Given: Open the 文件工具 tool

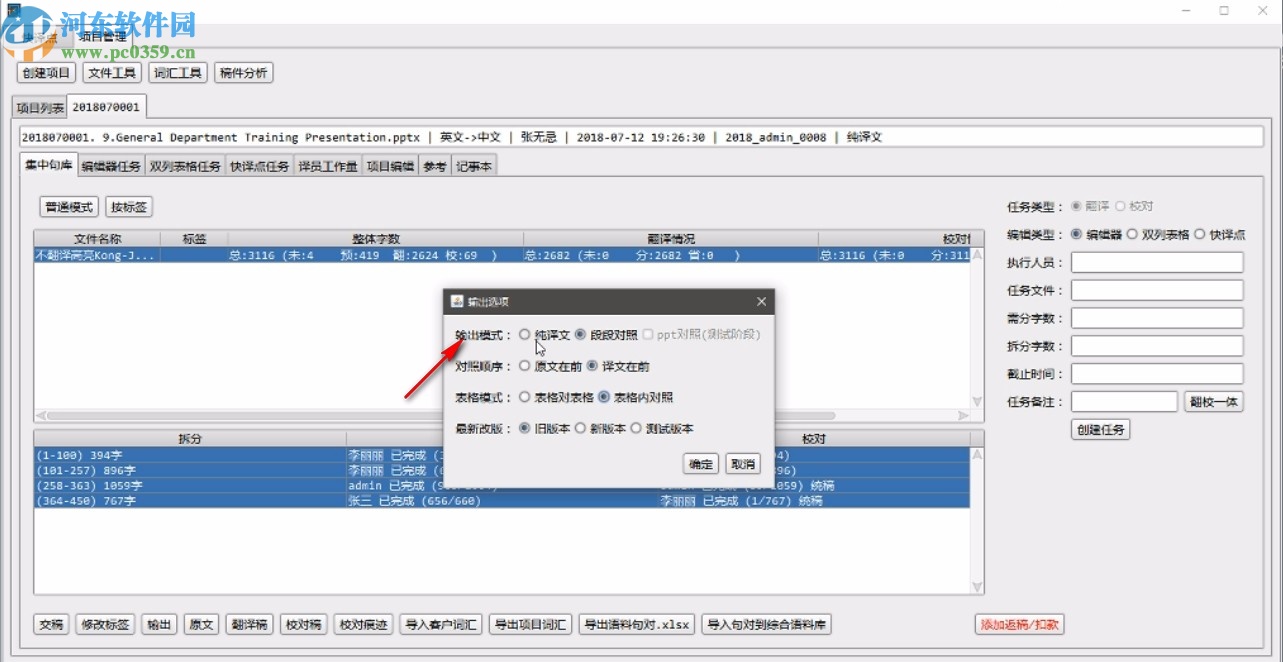Looking at the screenshot, I should coord(111,72).
